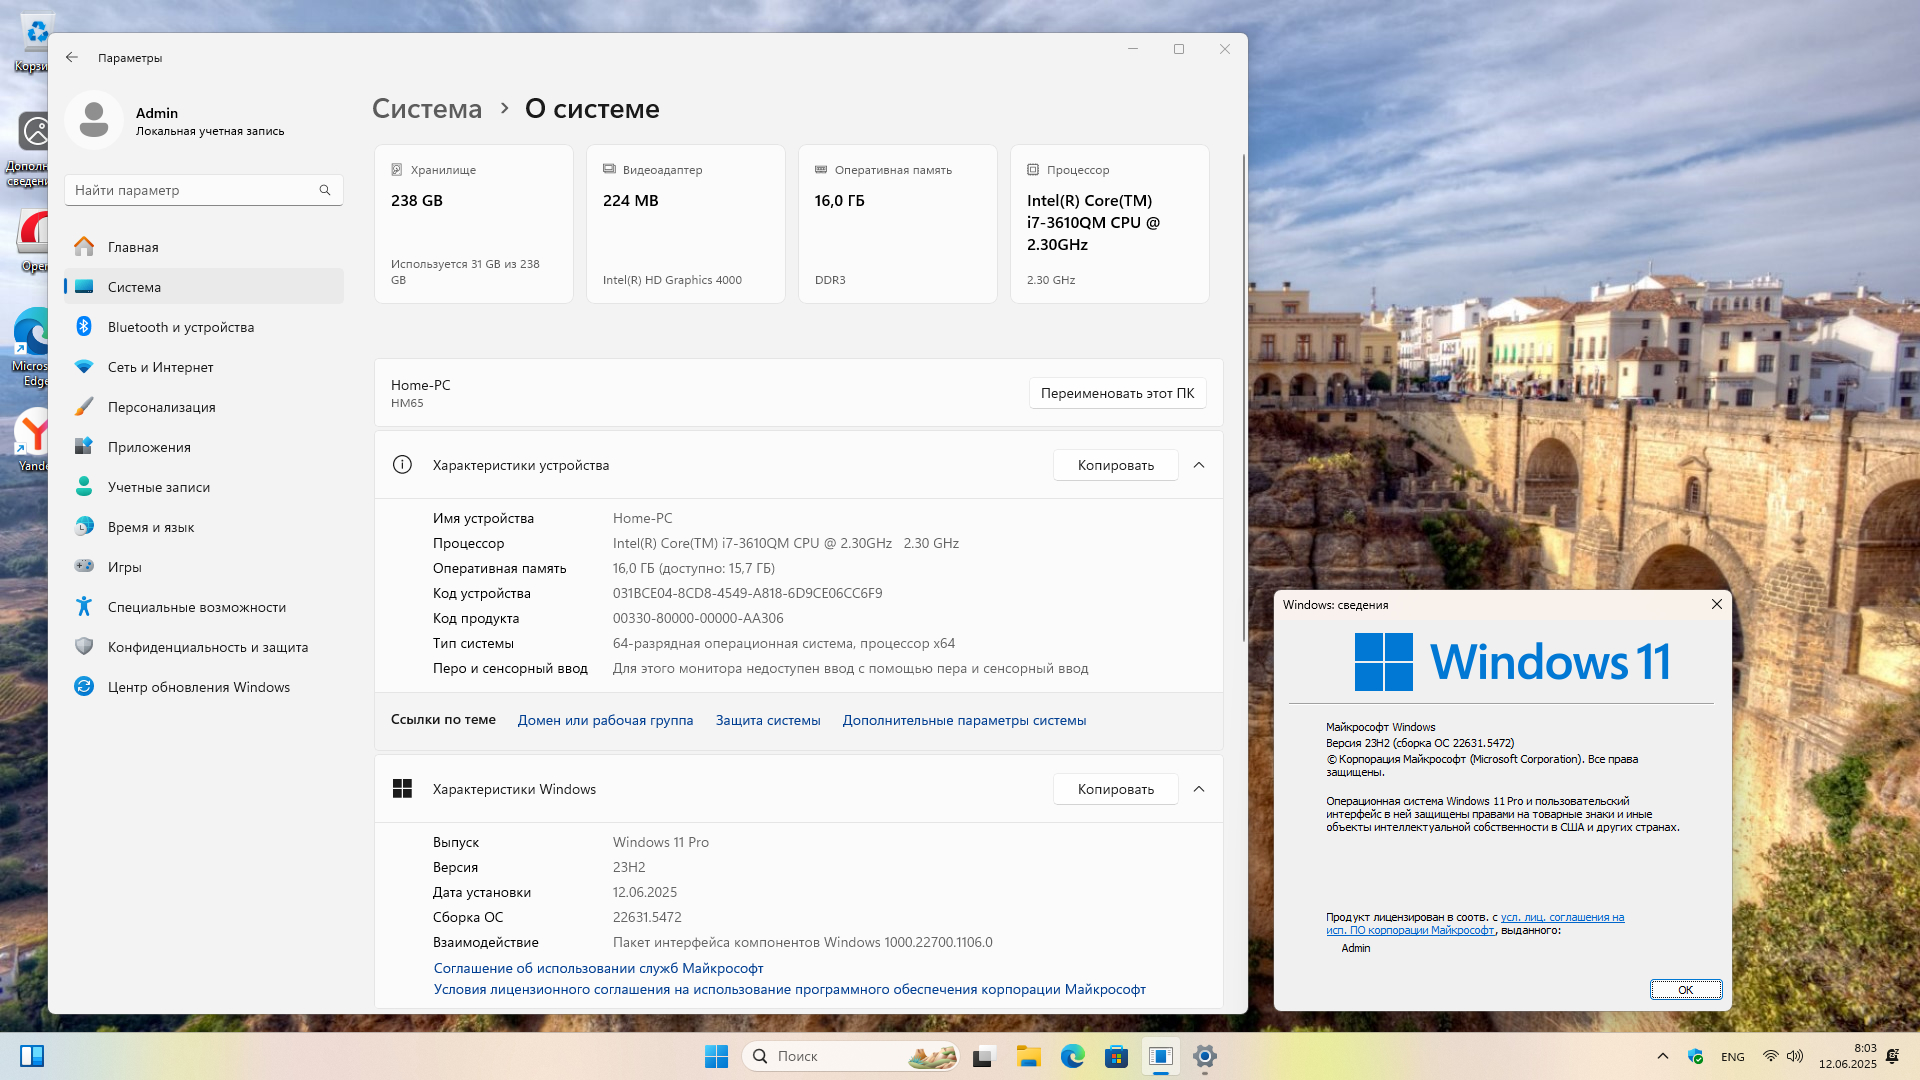
Task: Open Bluetooth и устройства section
Action: pyautogui.click(x=180, y=327)
